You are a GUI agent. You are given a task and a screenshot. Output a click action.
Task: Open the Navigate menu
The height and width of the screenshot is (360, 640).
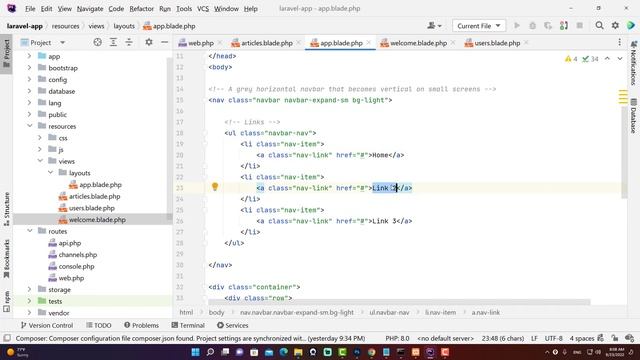[90, 9]
